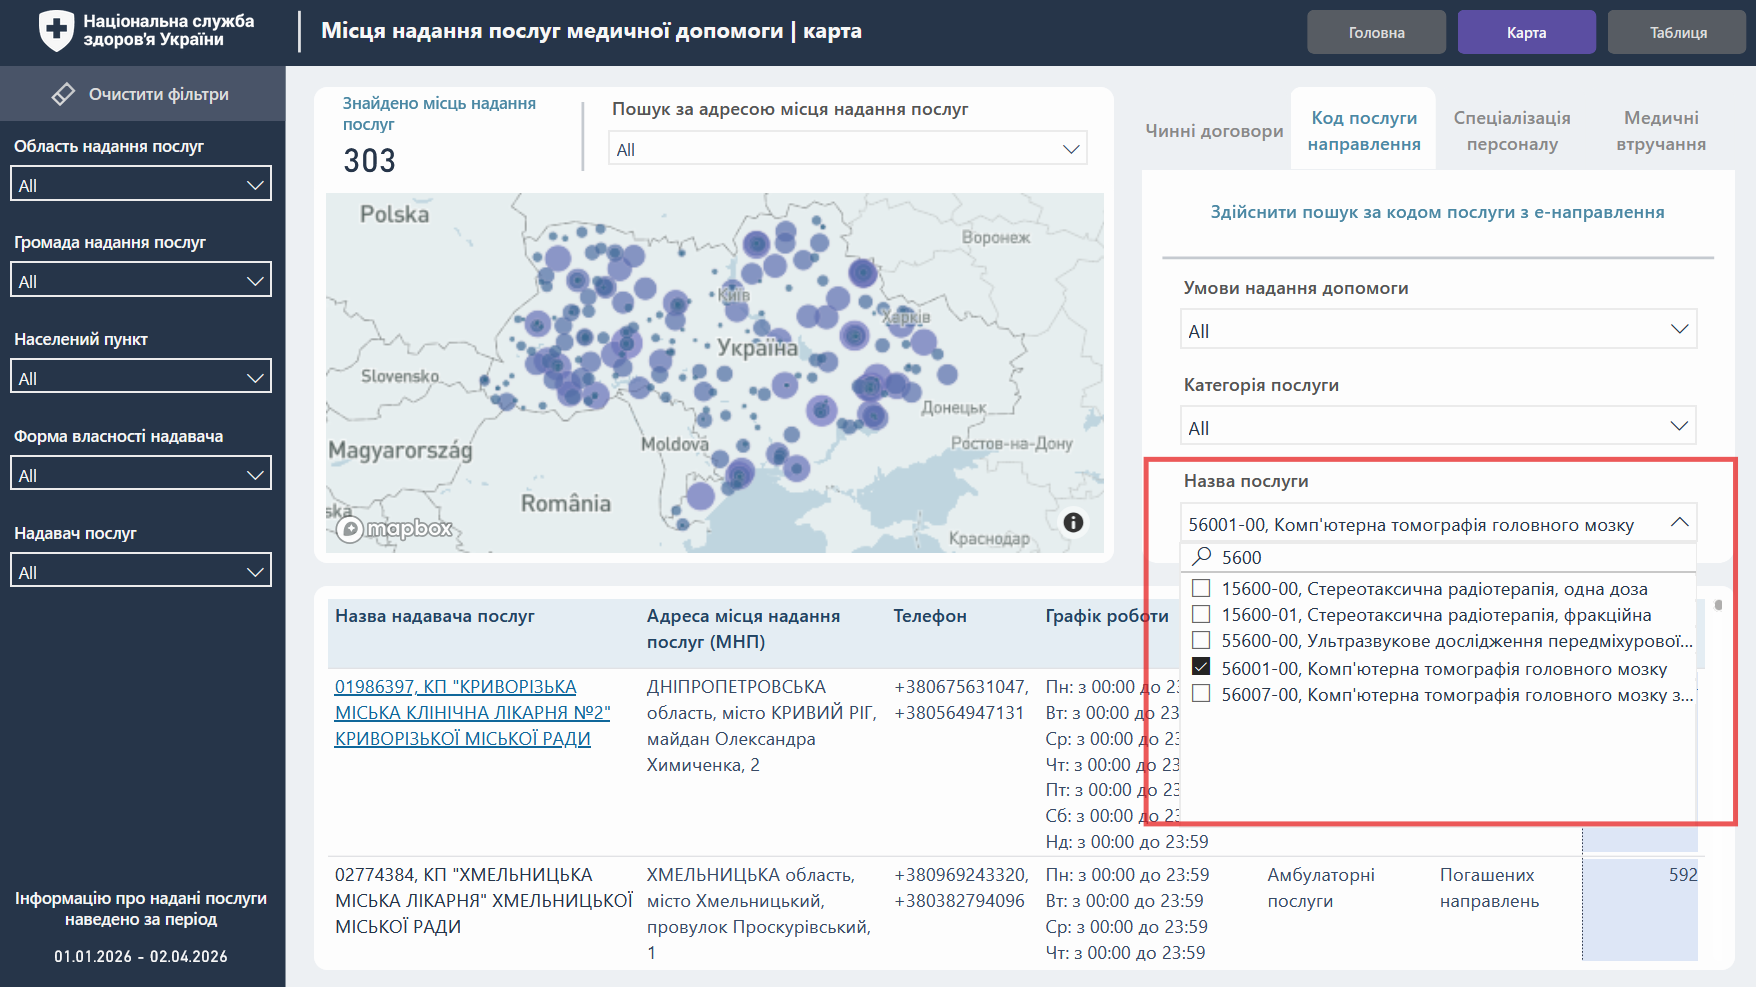
Task: Open the Область надання послуг dropdown
Action: click(x=141, y=184)
